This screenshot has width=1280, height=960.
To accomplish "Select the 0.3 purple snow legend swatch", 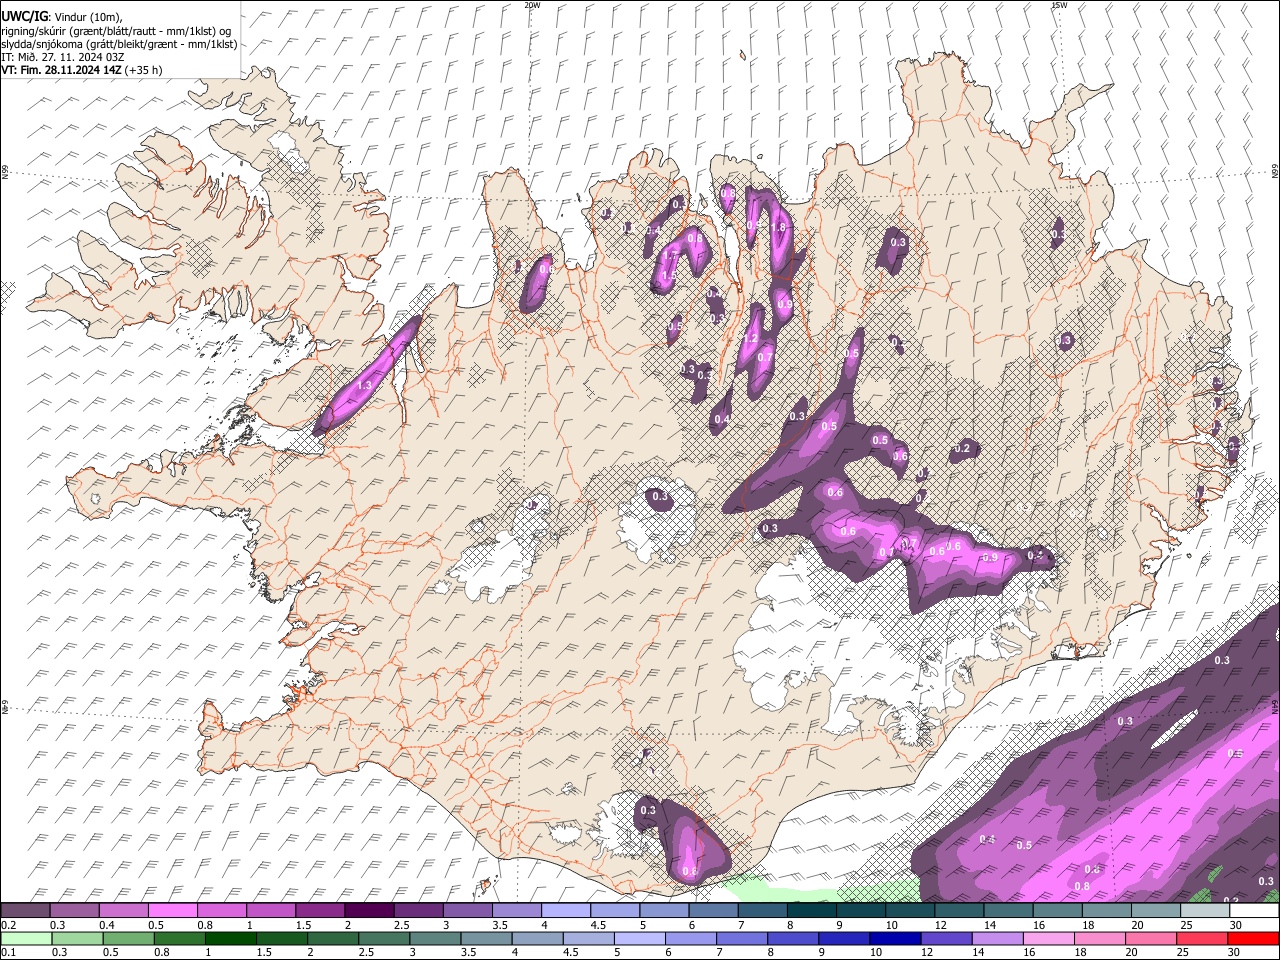I will click(74, 911).
